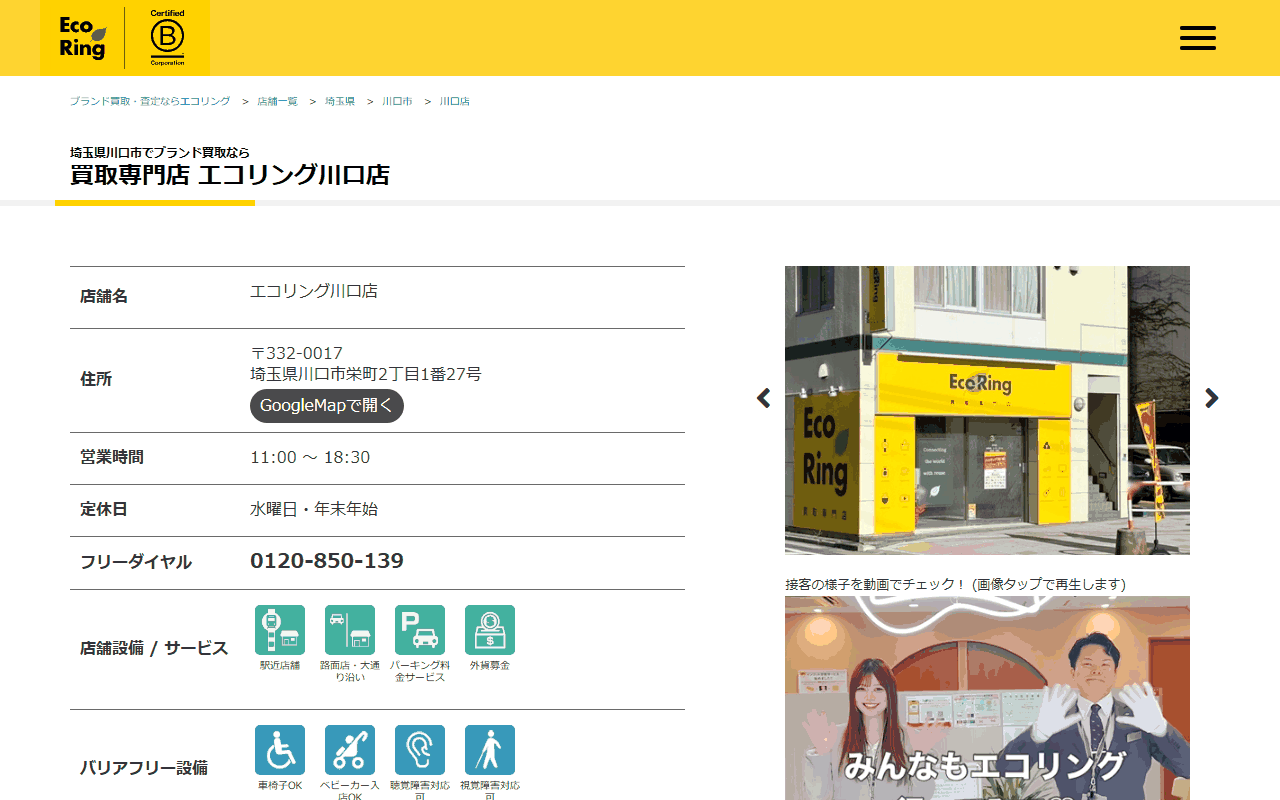Click the closed days 水曜日・年末年始

tap(314, 509)
